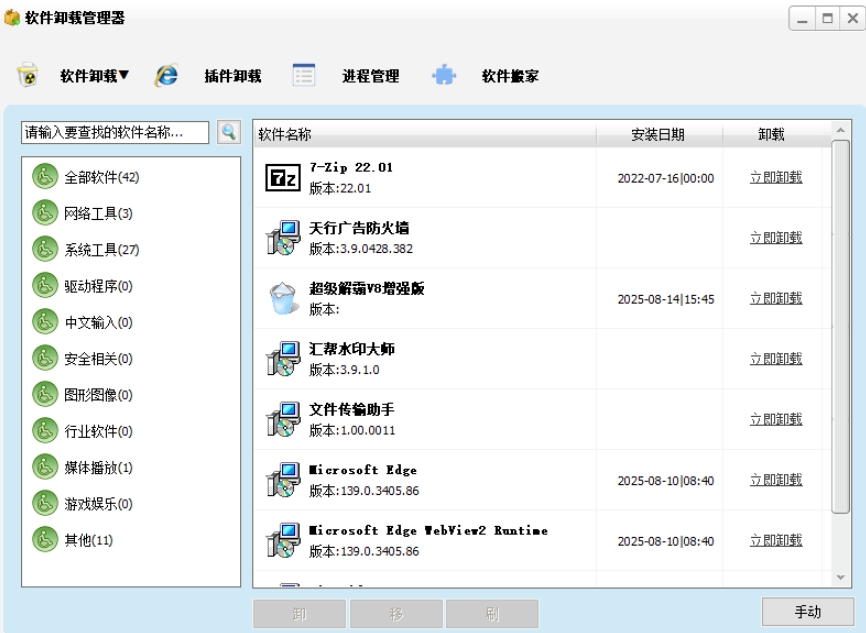Select 系统工具(27) category
This screenshot has width=866, height=633.
click(x=102, y=250)
